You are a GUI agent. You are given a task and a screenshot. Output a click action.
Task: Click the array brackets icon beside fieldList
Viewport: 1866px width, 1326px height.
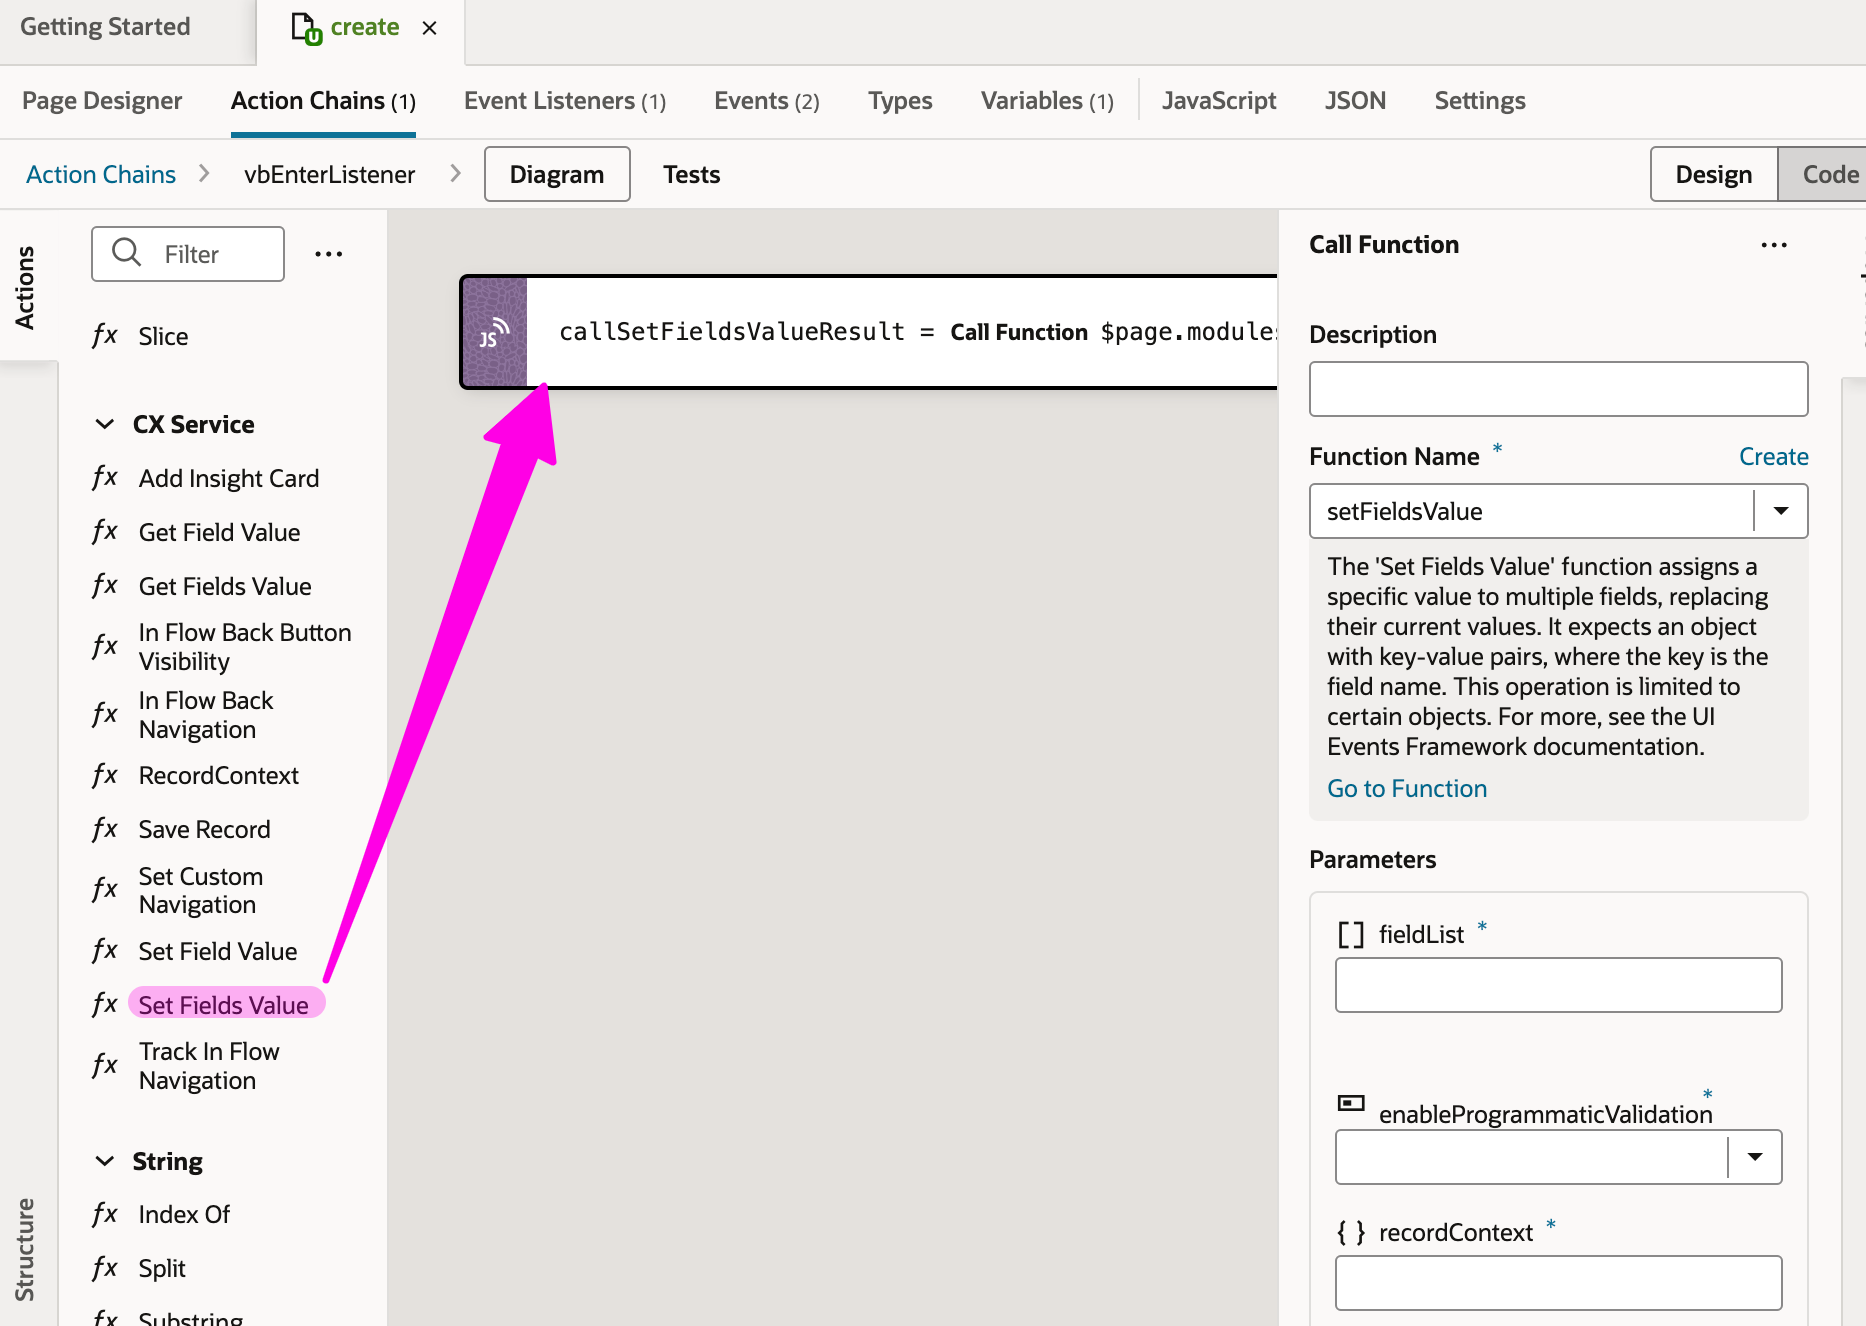(x=1351, y=934)
